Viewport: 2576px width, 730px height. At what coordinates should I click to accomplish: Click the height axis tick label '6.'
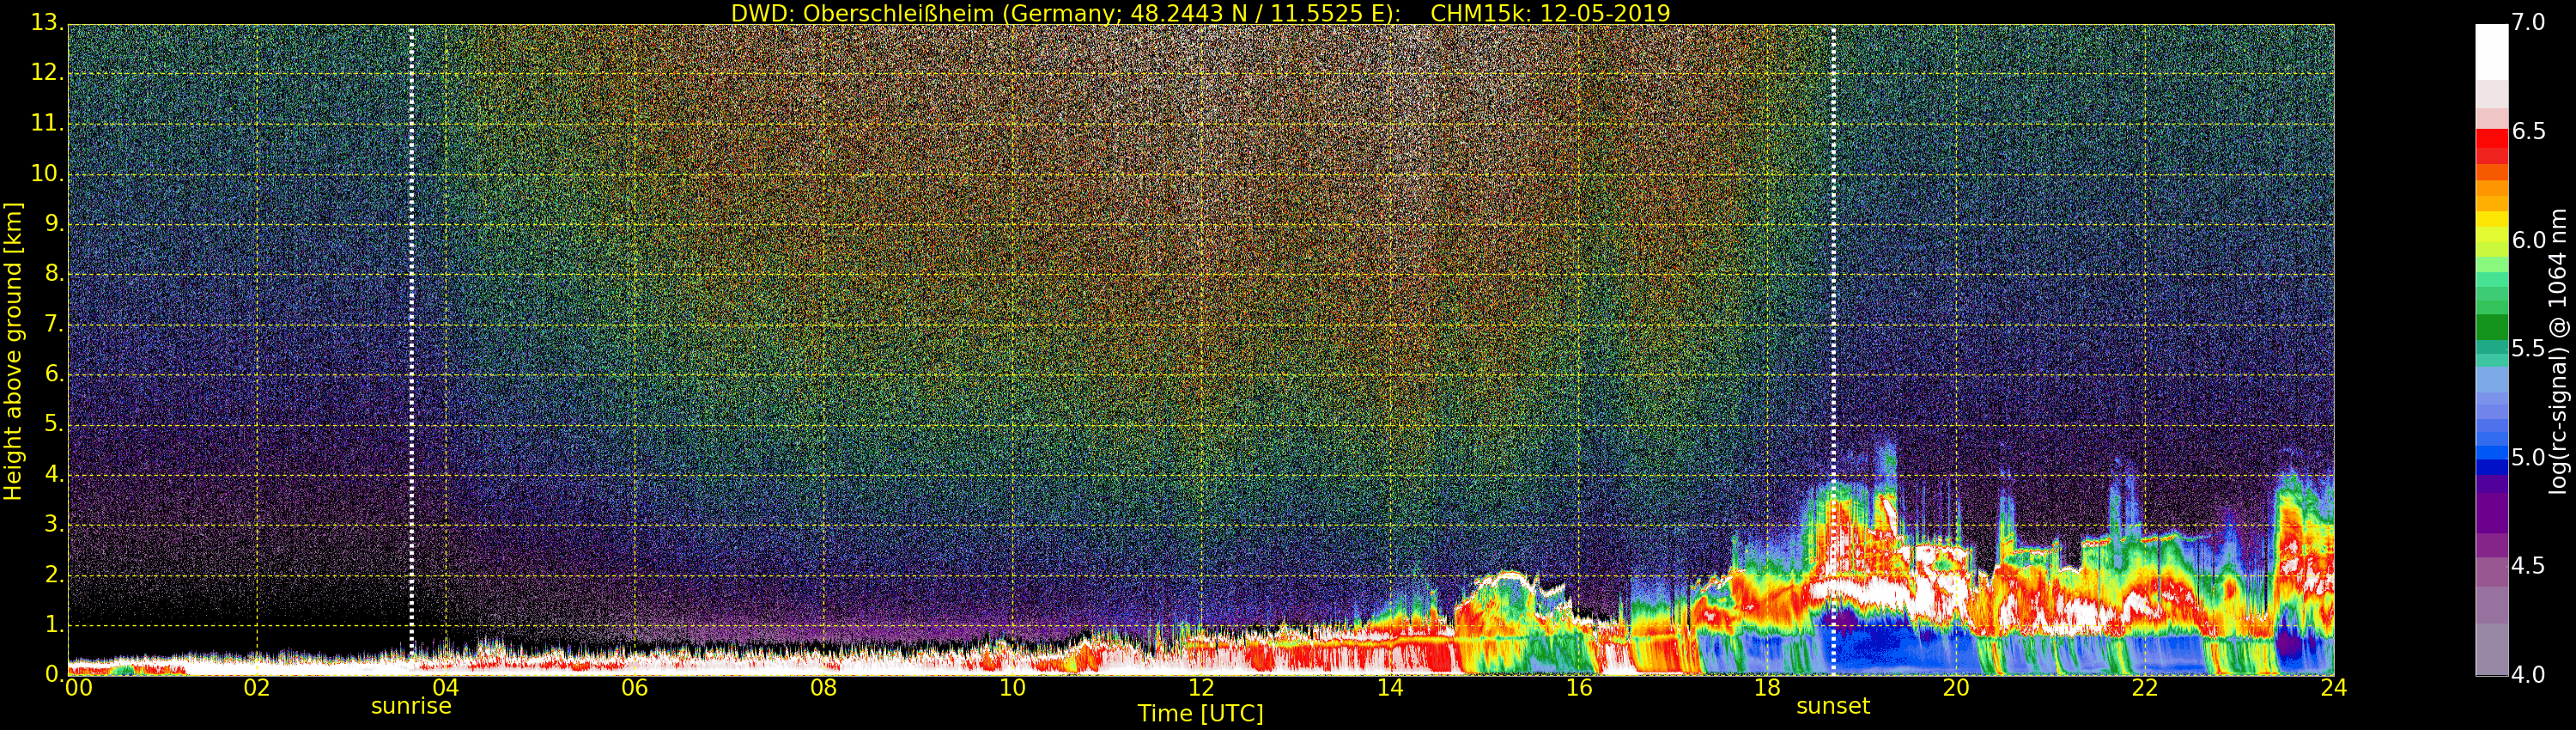click(54, 374)
